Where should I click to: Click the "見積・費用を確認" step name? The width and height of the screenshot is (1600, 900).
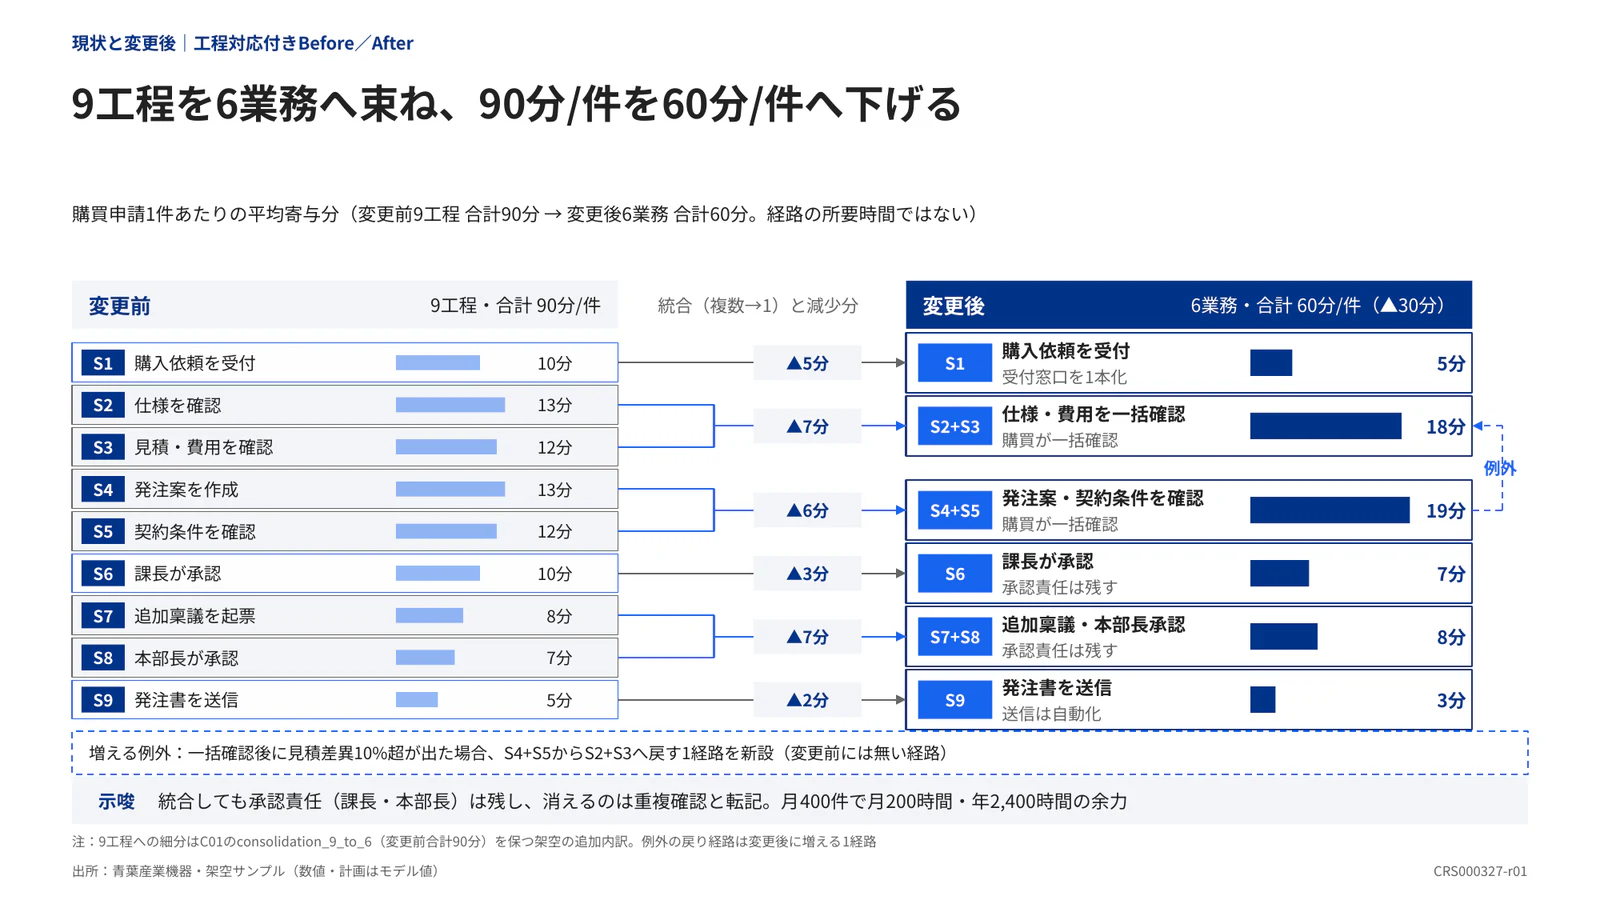(204, 447)
